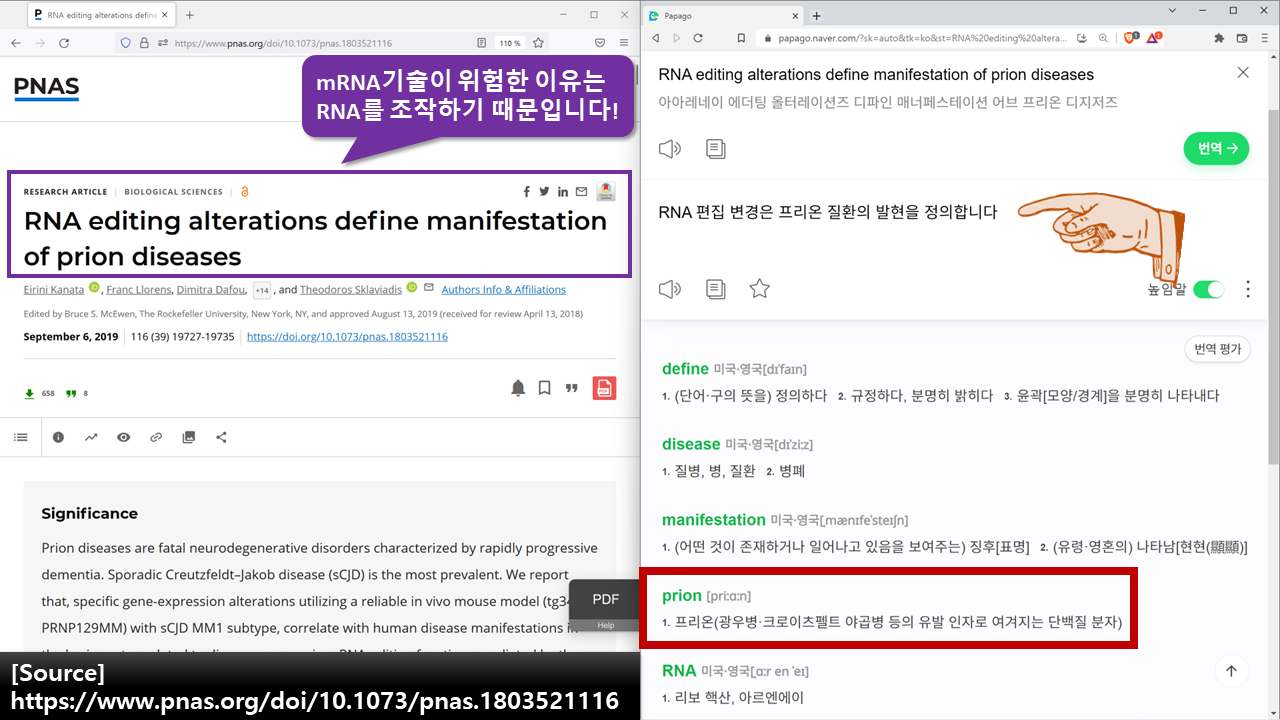Share the article on LinkedIn
1280x720 pixels.
point(563,191)
